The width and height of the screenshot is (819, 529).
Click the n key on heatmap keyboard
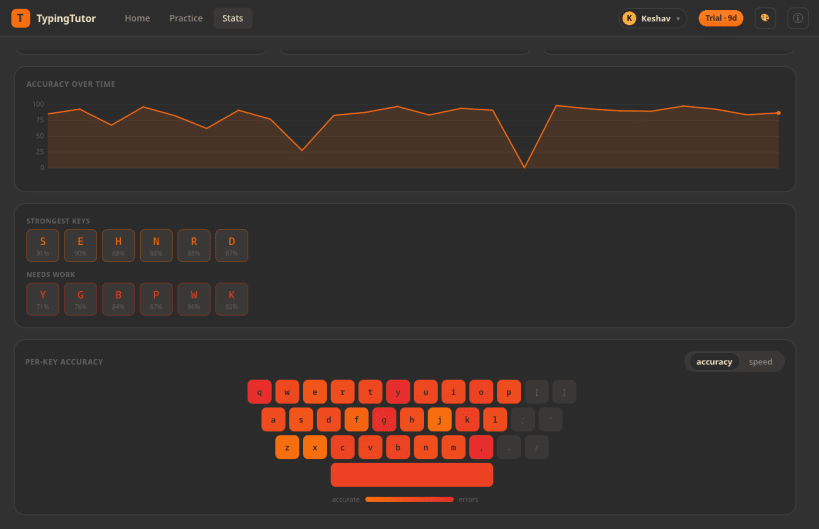point(426,448)
